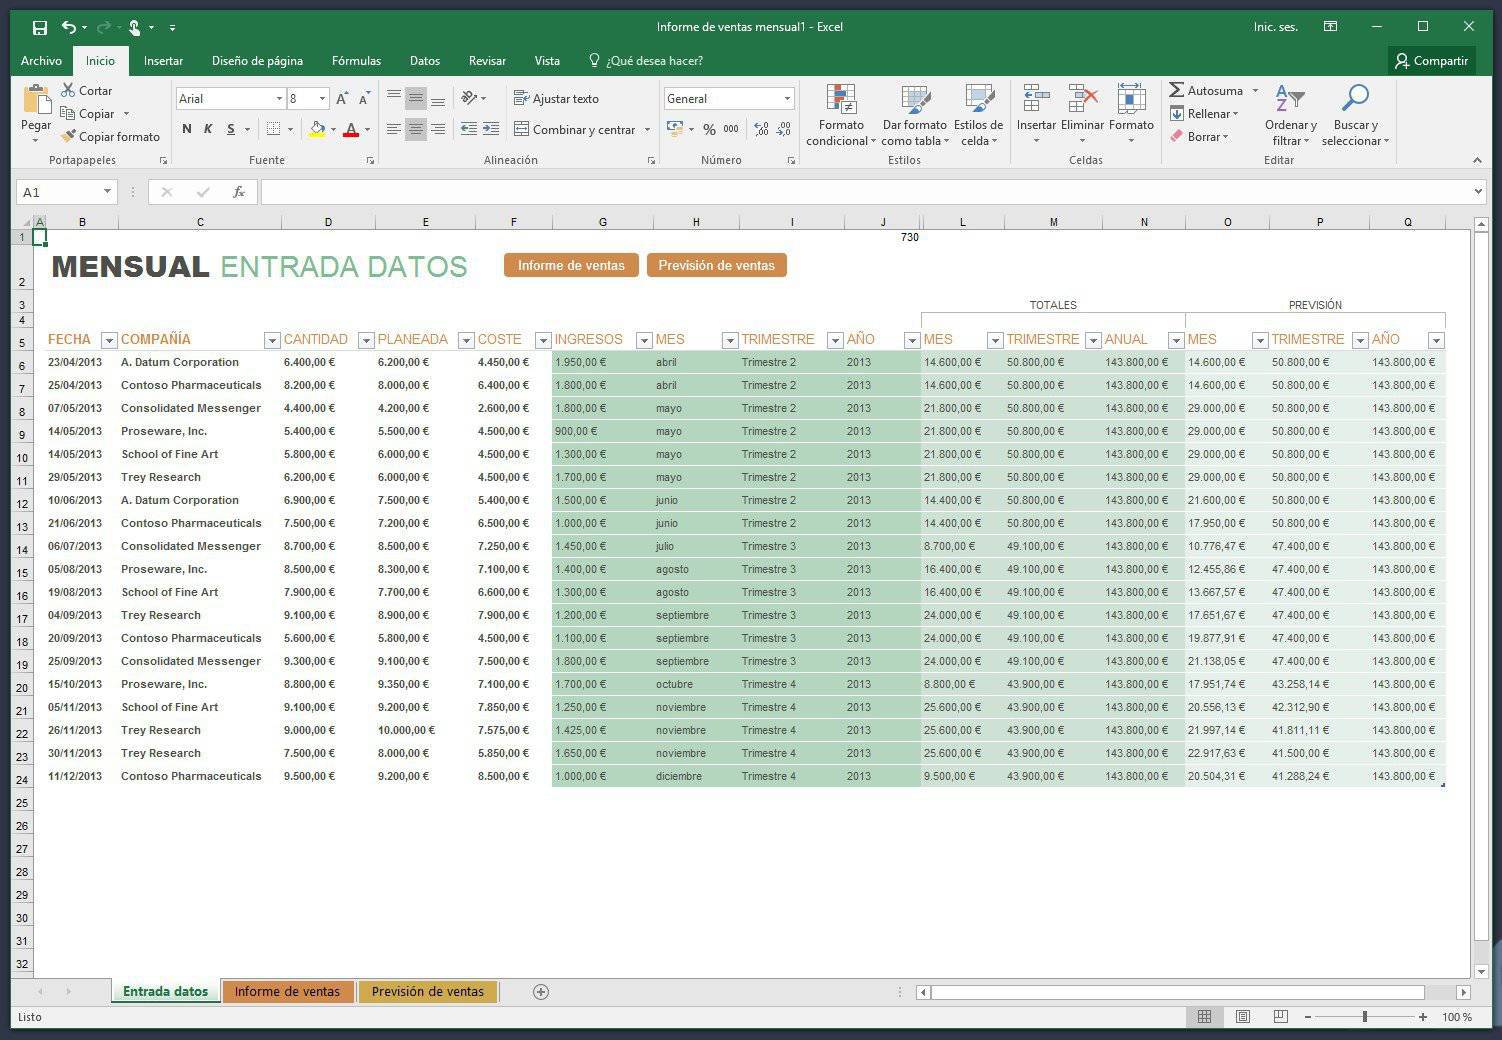Adjust the zoom slider in status bar

pyautogui.click(x=1365, y=1017)
